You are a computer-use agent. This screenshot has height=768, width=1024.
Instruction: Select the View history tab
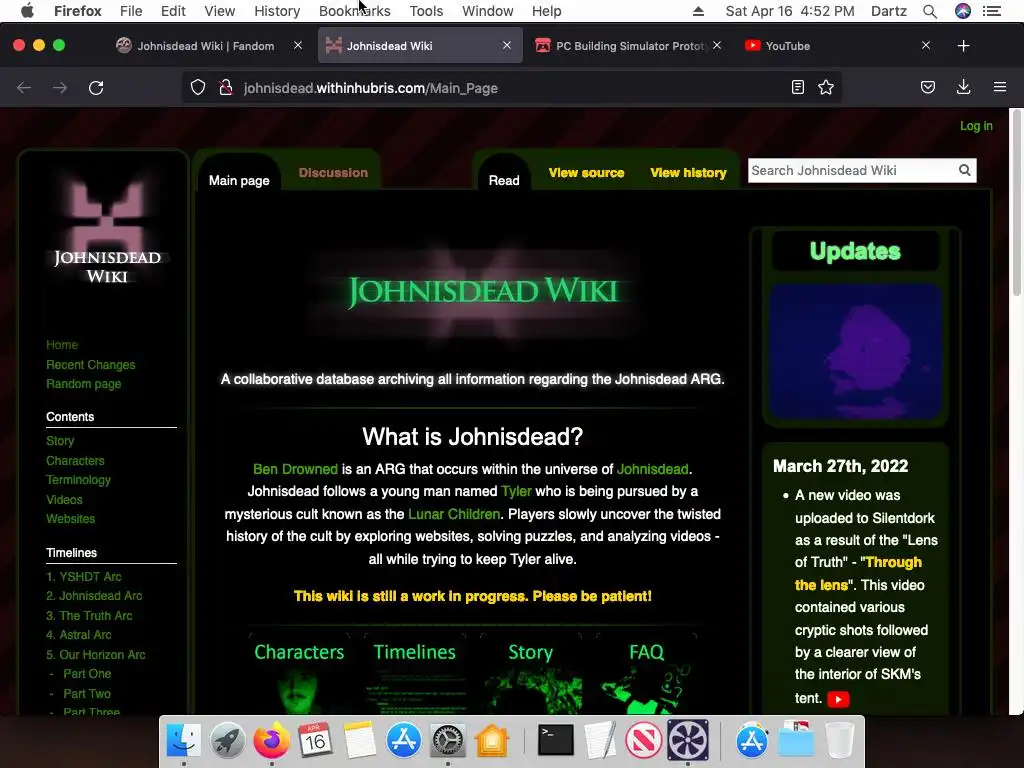click(688, 172)
